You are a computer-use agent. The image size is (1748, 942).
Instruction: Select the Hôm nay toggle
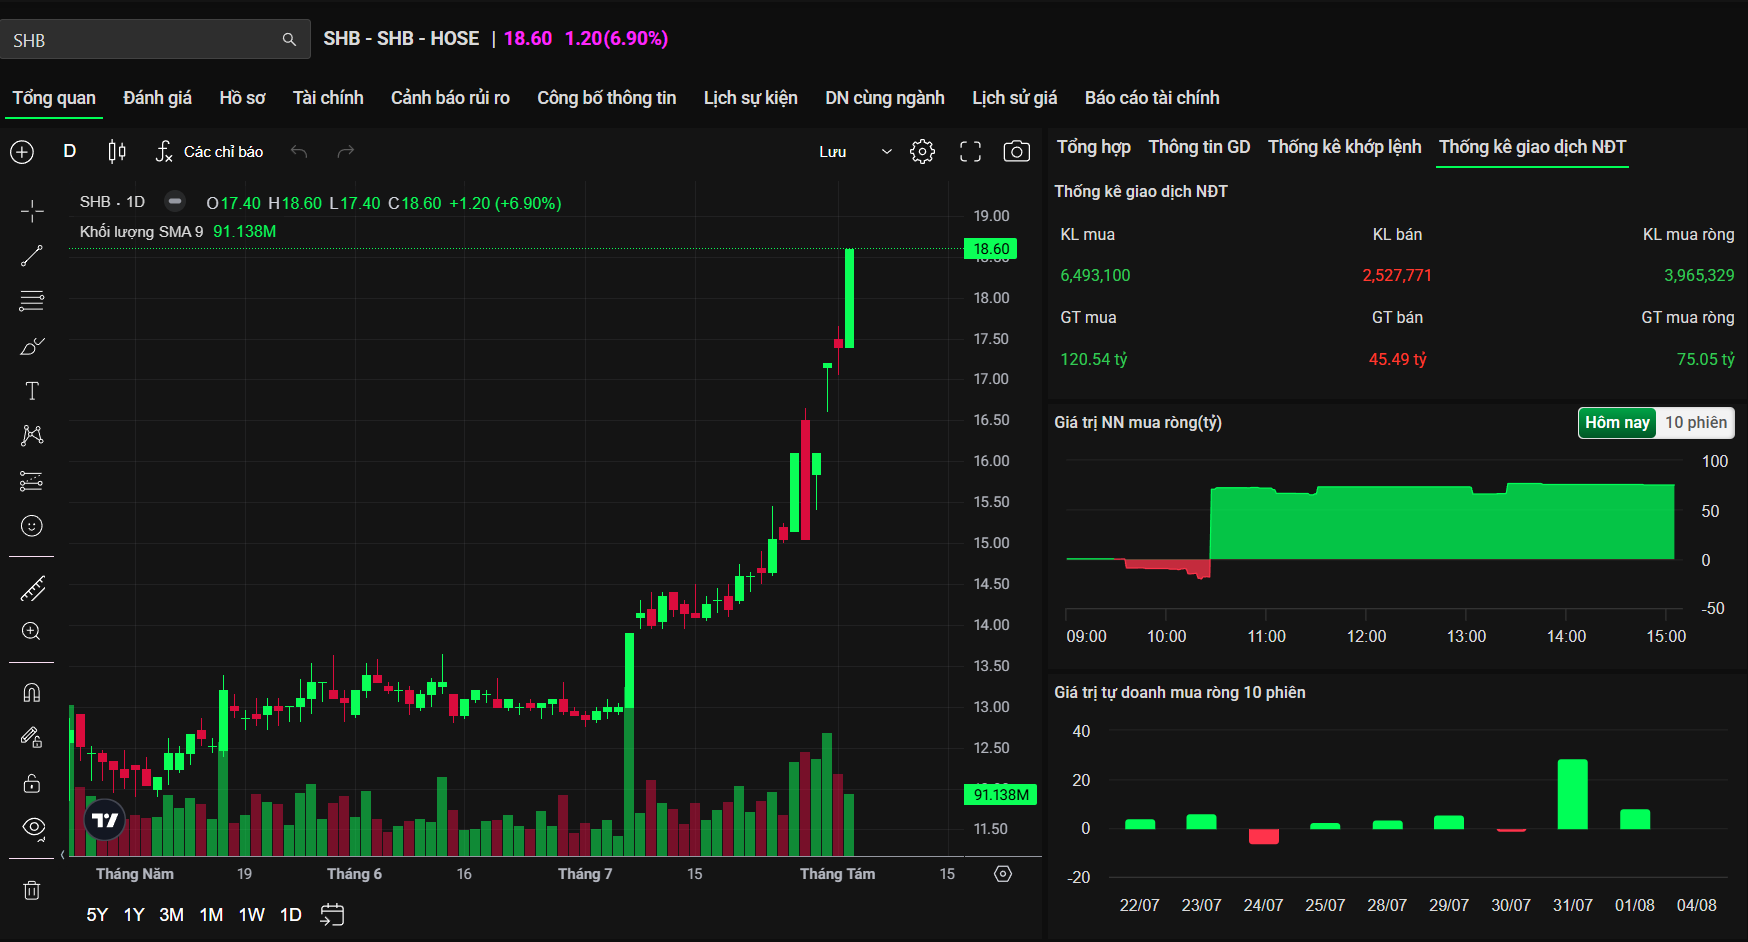pyautogui.click(x=1617, y=423)
